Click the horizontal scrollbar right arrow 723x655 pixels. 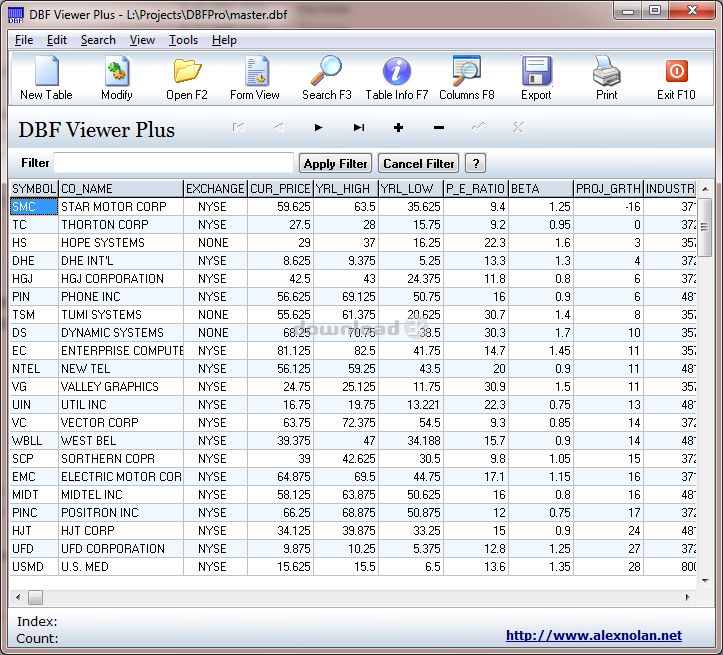687,597
